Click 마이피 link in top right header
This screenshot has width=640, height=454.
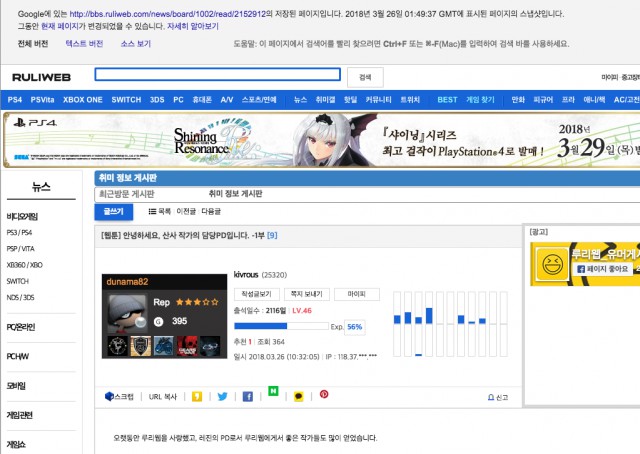pyautogui.click(x=609, y=77)
